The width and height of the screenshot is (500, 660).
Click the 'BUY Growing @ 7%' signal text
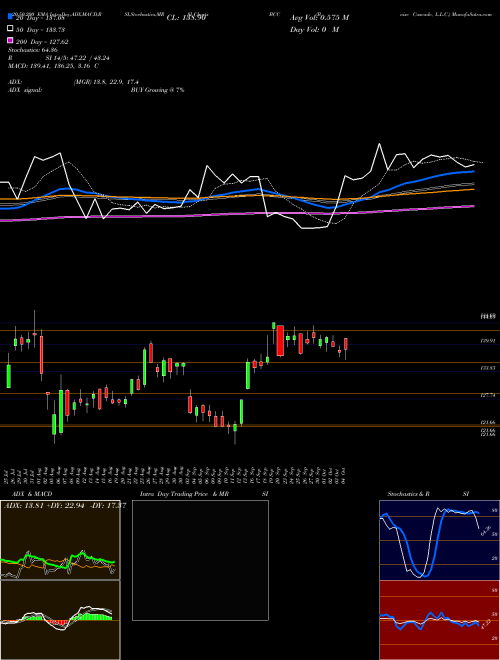[157, 90]
